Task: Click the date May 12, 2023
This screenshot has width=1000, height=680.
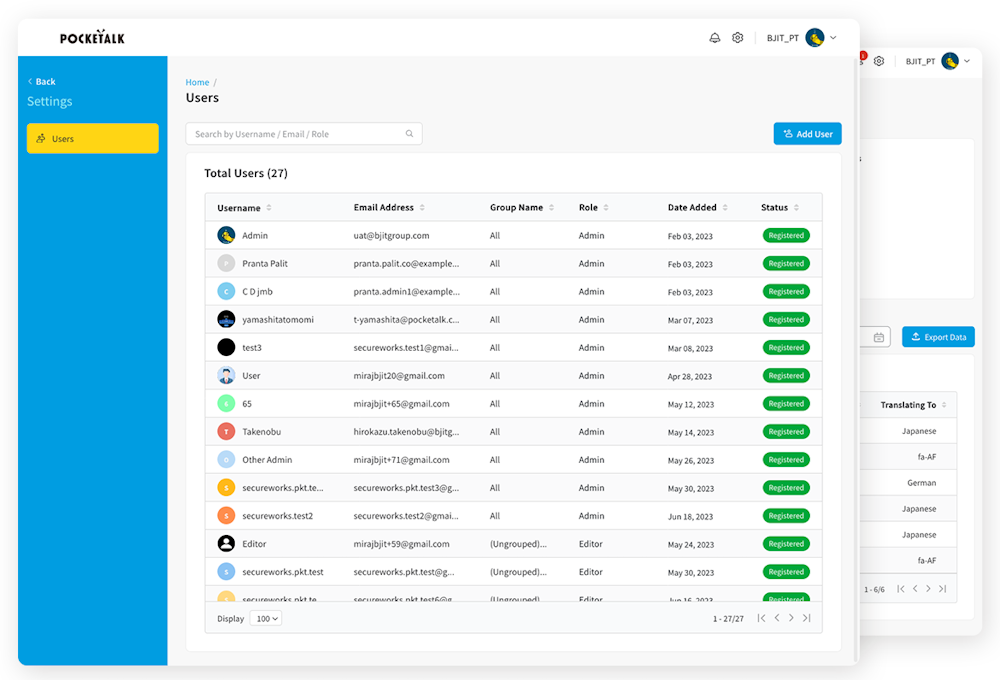Action: (691, 404)
